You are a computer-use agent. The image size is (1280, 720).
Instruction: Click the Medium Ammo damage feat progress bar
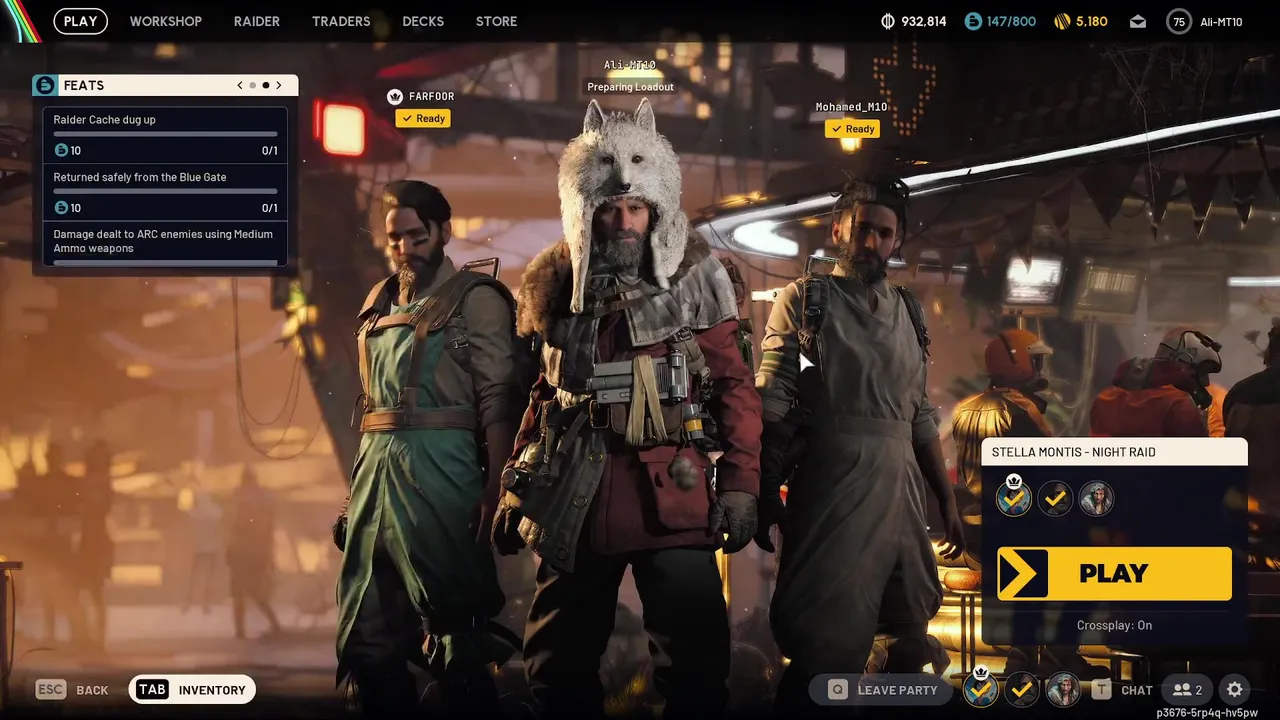166,262
